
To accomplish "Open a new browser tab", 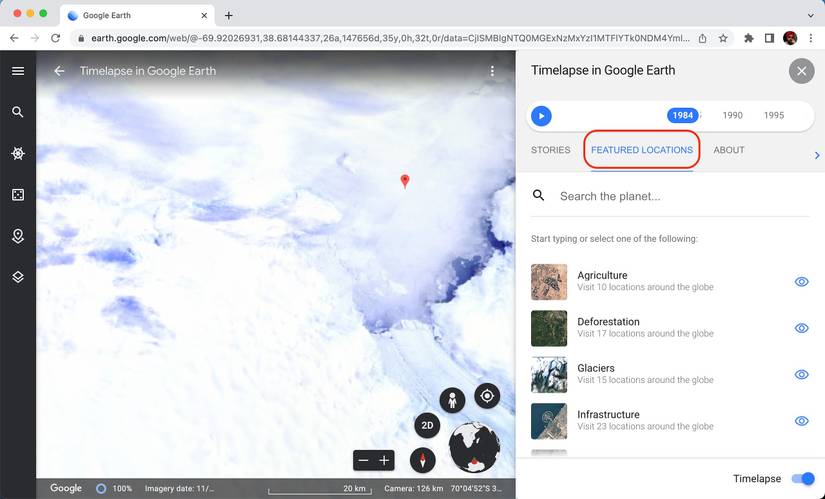I will (228, 15).
